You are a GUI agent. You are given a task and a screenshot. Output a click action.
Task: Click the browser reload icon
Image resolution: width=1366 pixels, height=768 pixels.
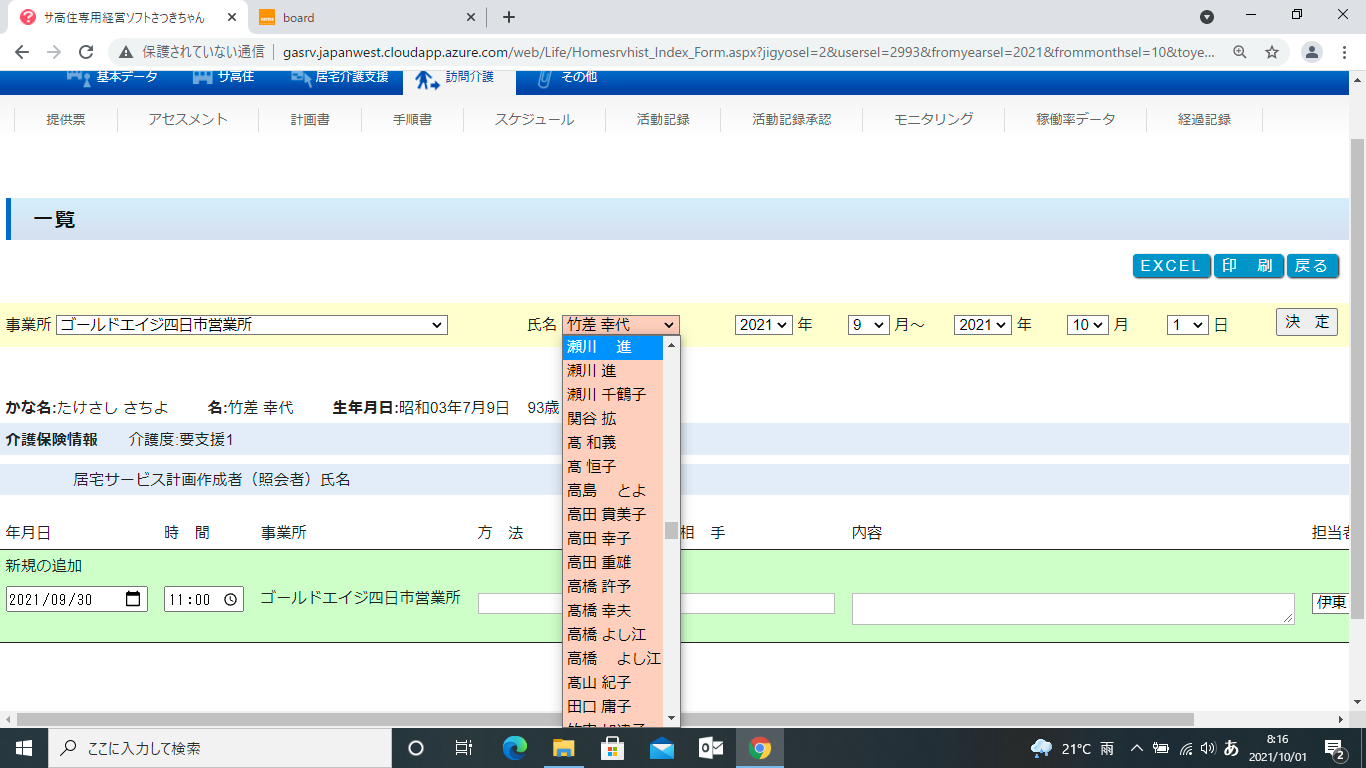pos(86,52)
